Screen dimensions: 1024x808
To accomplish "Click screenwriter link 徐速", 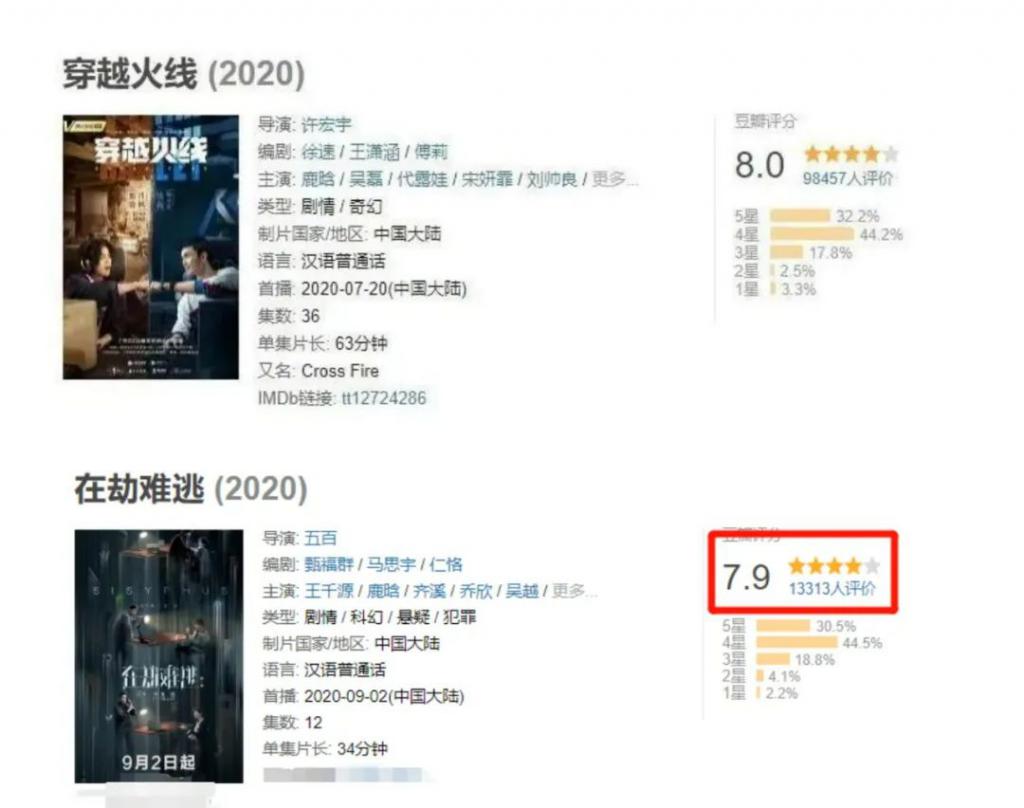I will tap(318, 152).
